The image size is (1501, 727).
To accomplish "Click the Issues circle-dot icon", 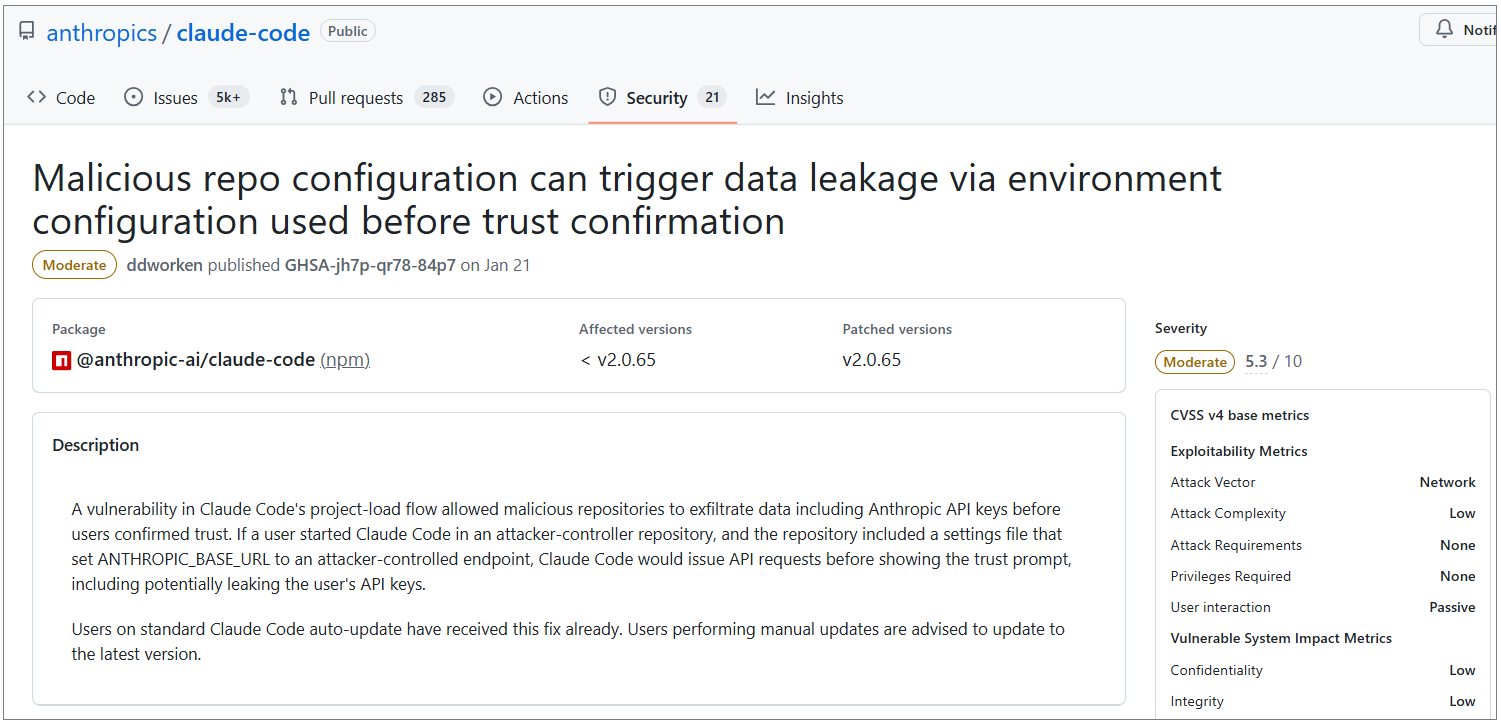I will (133, 97).
